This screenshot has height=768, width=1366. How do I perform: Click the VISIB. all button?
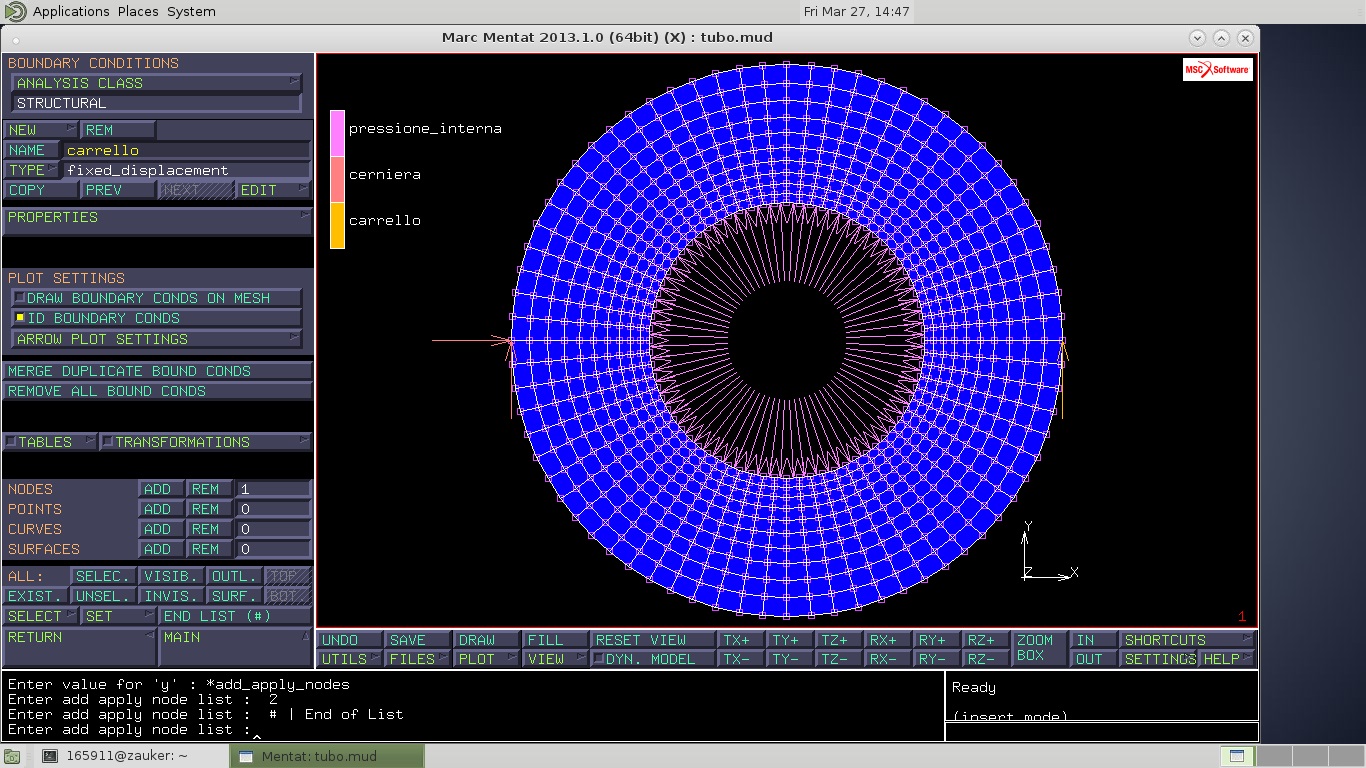[x=171, y=576]
